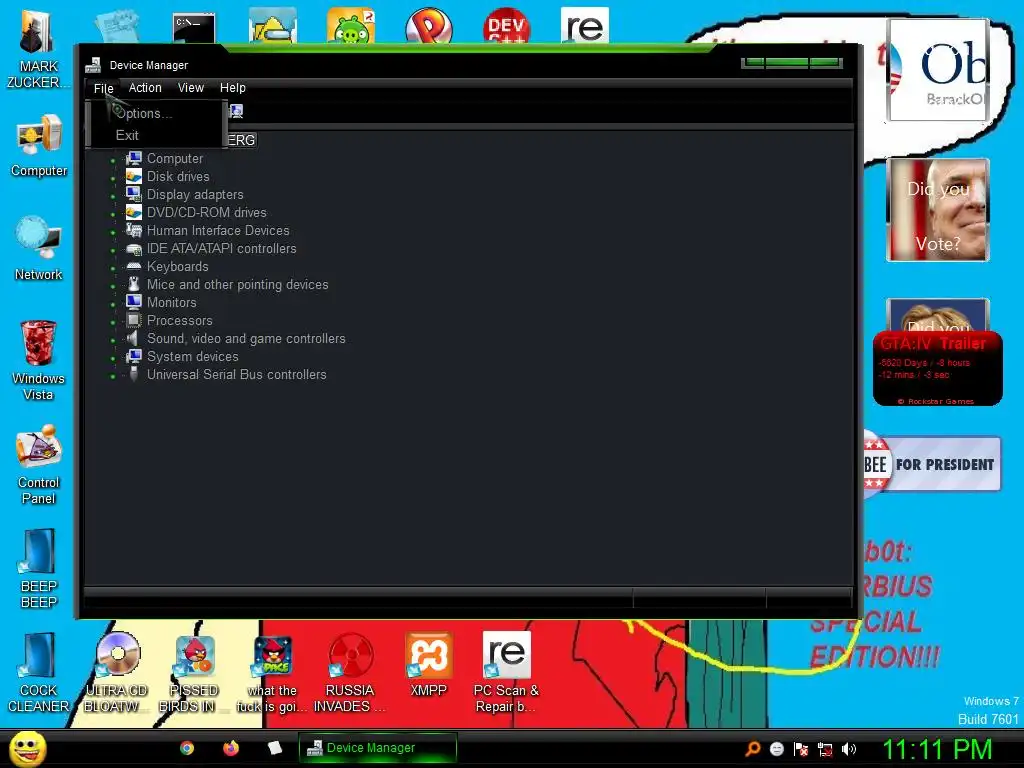Click the 11:11 PM taskbar clock
1024x768 pixels.
(937, 749)
